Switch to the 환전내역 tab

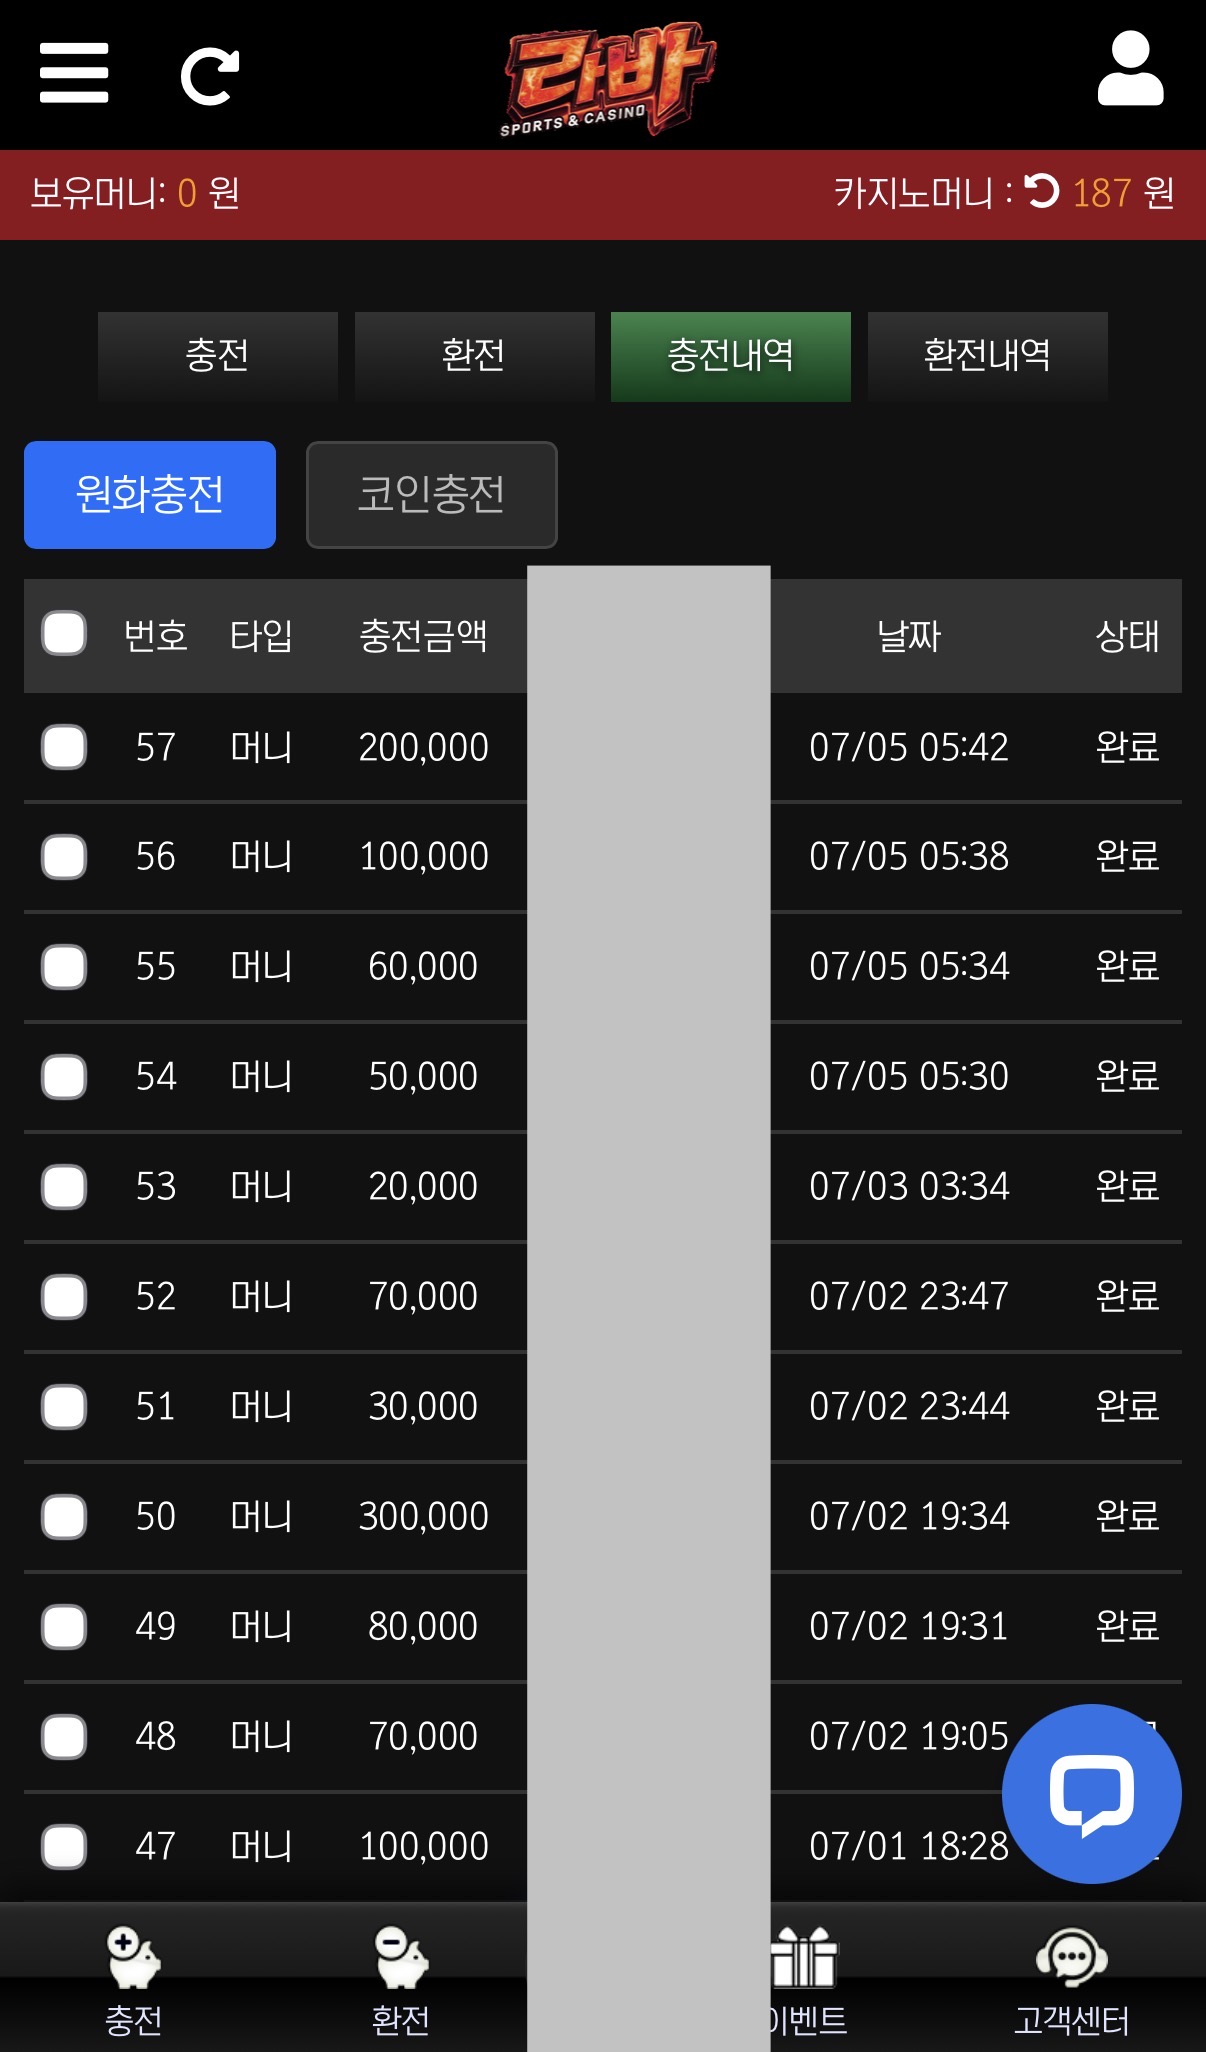click(x=988, y=356)
